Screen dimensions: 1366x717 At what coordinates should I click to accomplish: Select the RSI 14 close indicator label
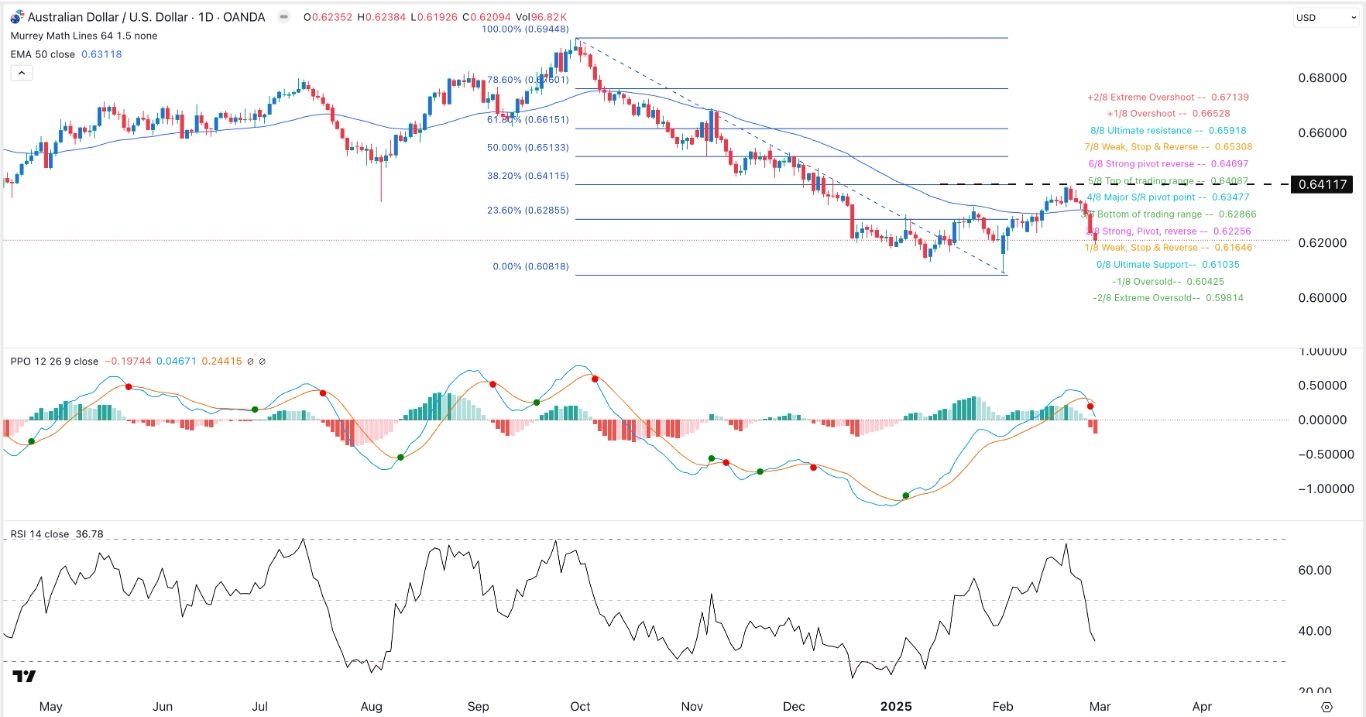click(40, 534)
